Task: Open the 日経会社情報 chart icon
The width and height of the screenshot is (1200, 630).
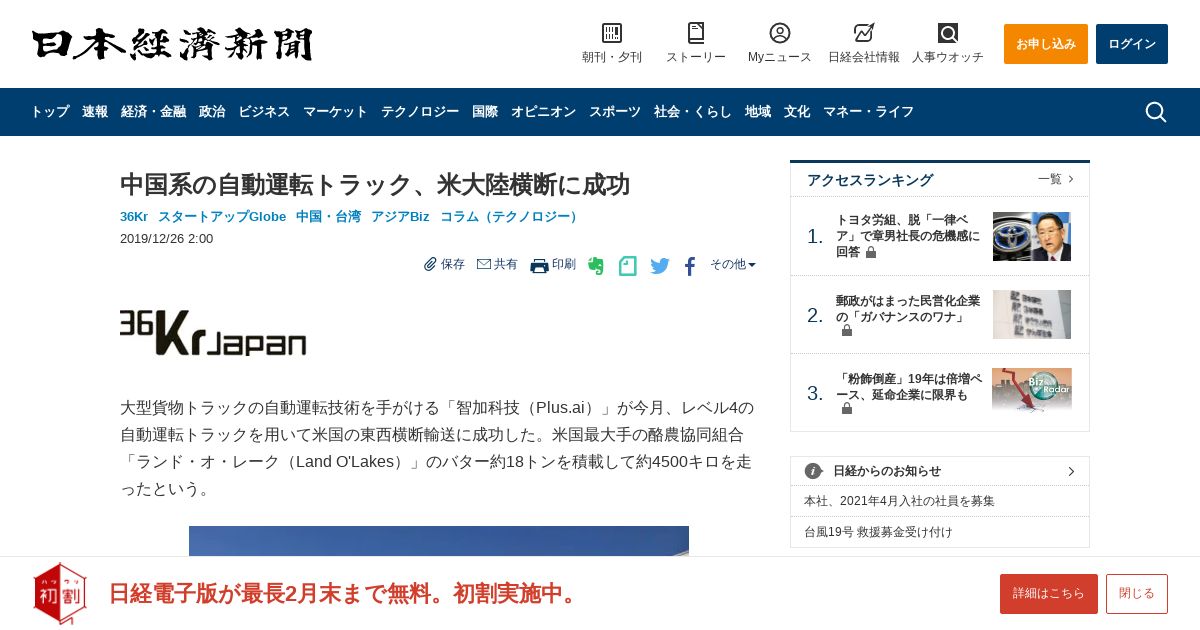Action: tap(864, 33)
